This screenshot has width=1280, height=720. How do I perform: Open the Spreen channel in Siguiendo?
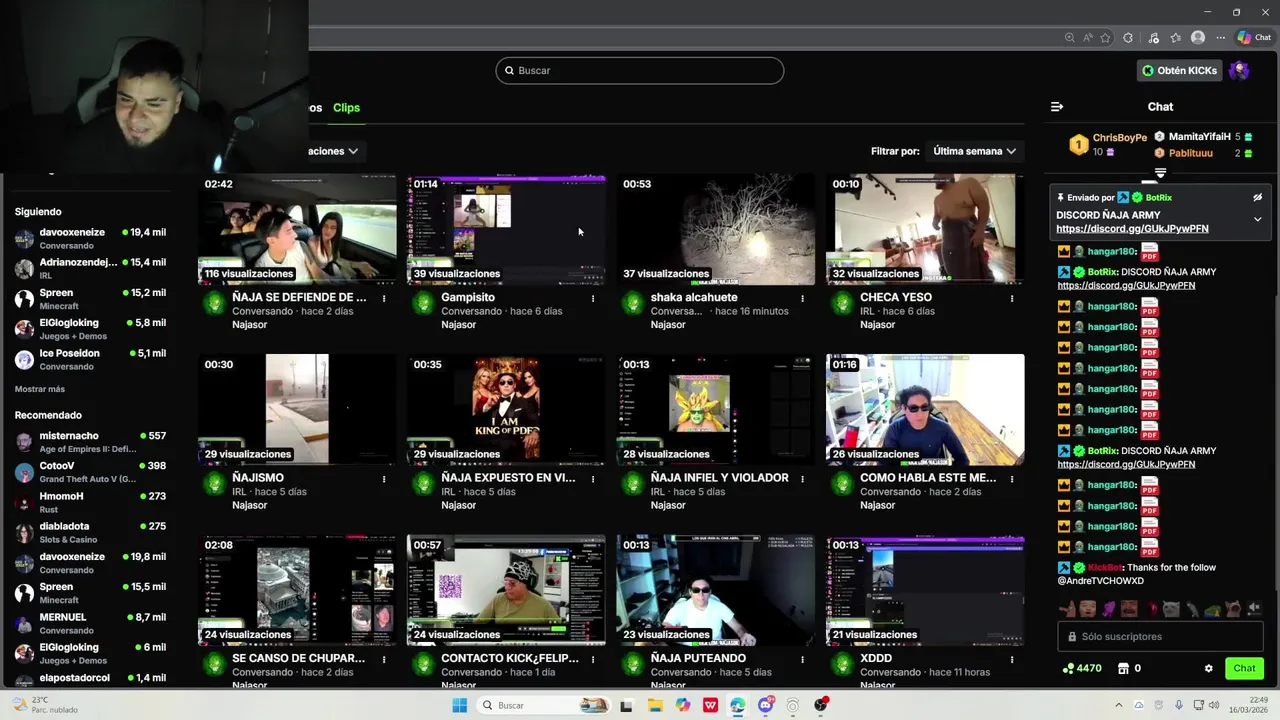click(90, 299)
